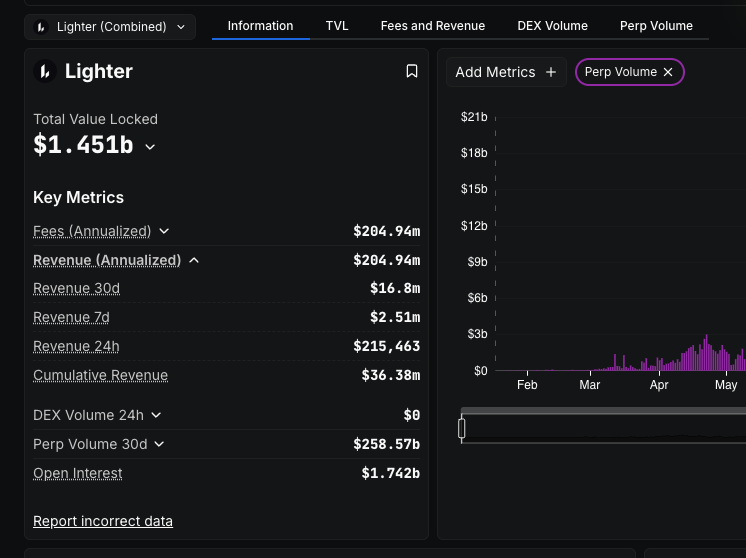Open the Lighter (Combined) dropdown
The width and height of the screenshot is (746, 558).
(x=110, y=27)
